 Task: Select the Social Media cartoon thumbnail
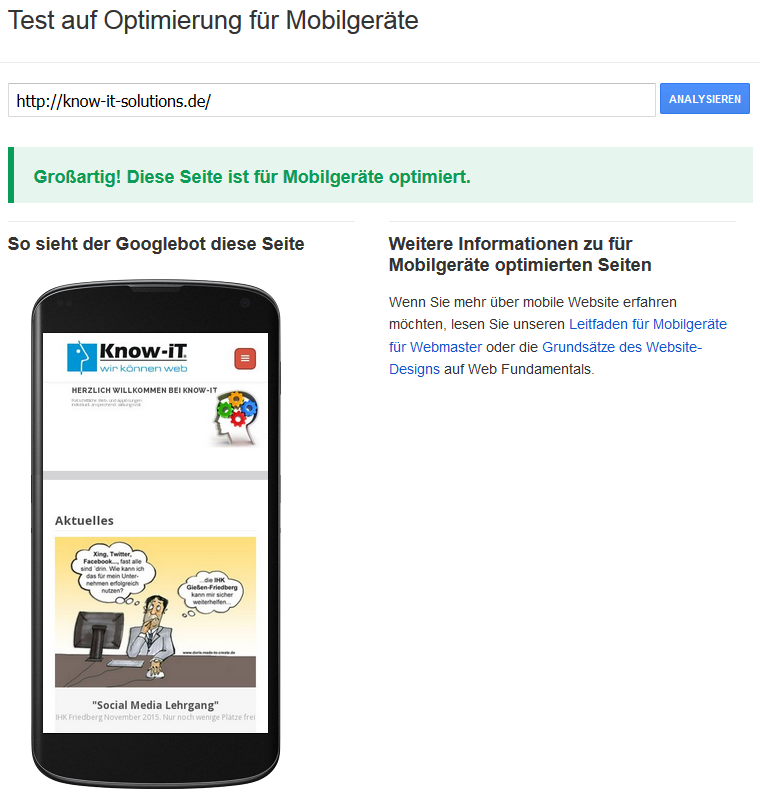click(156, 612)
